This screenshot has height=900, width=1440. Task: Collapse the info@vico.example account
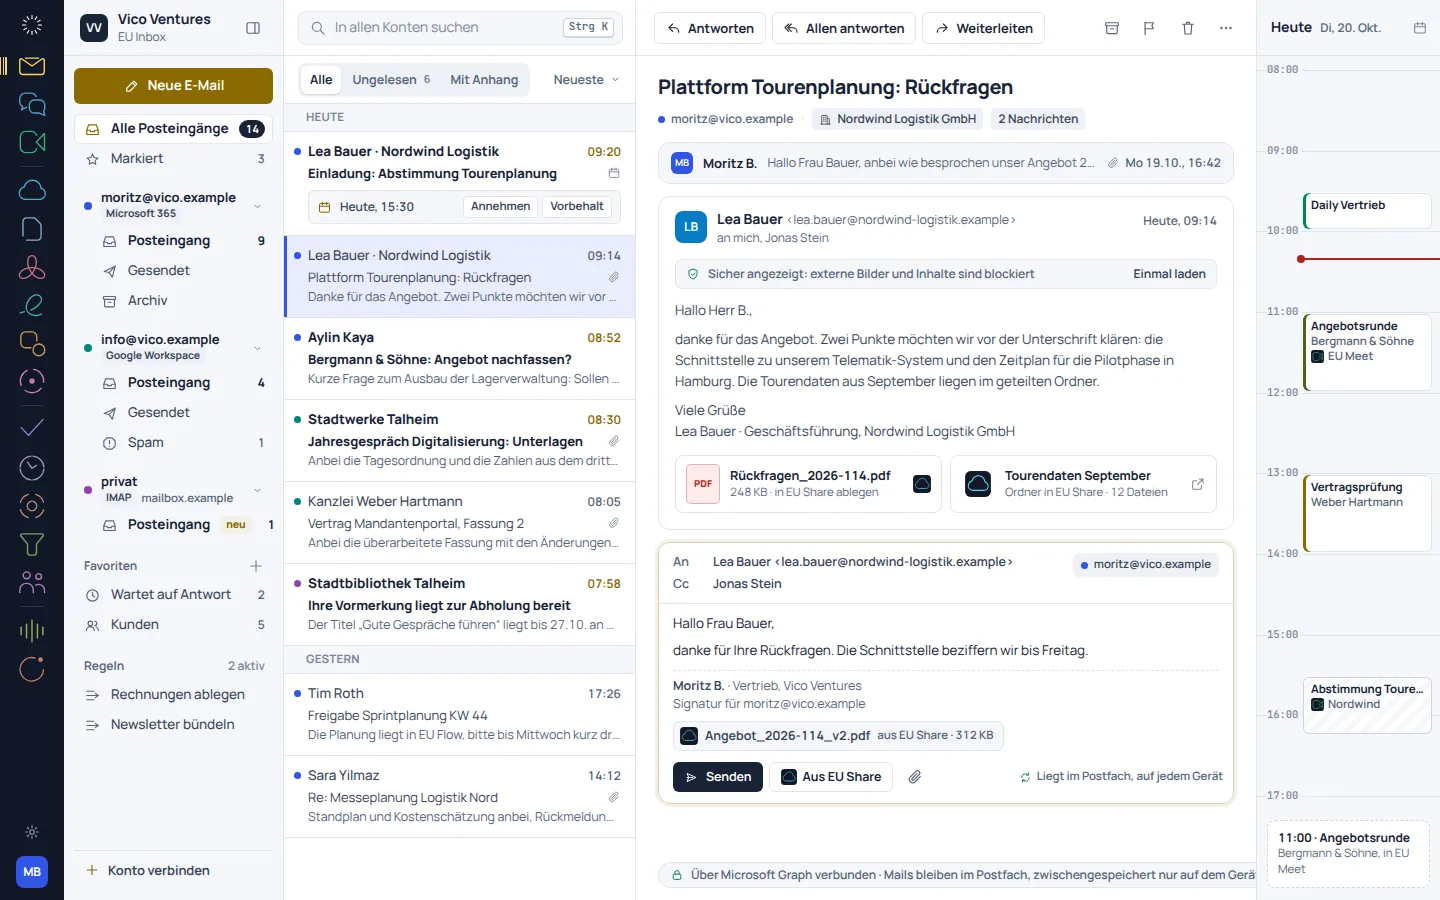[258, 348]
